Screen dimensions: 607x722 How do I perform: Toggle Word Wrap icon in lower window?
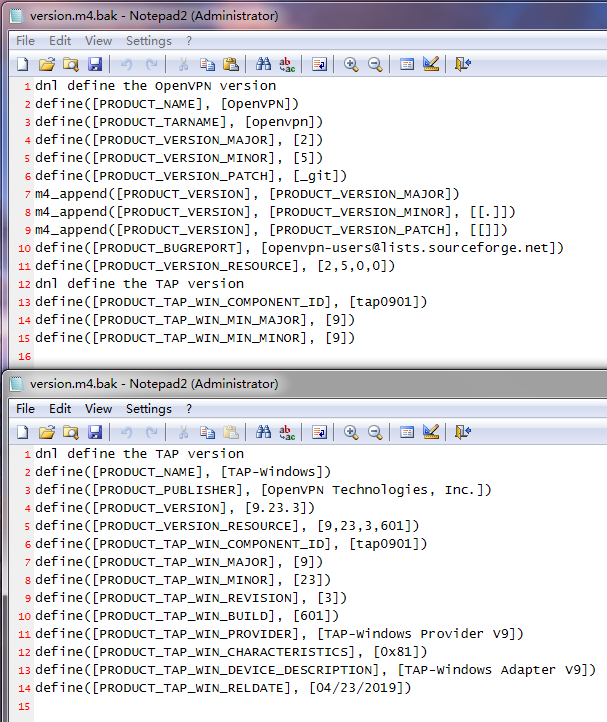(319, 432)
